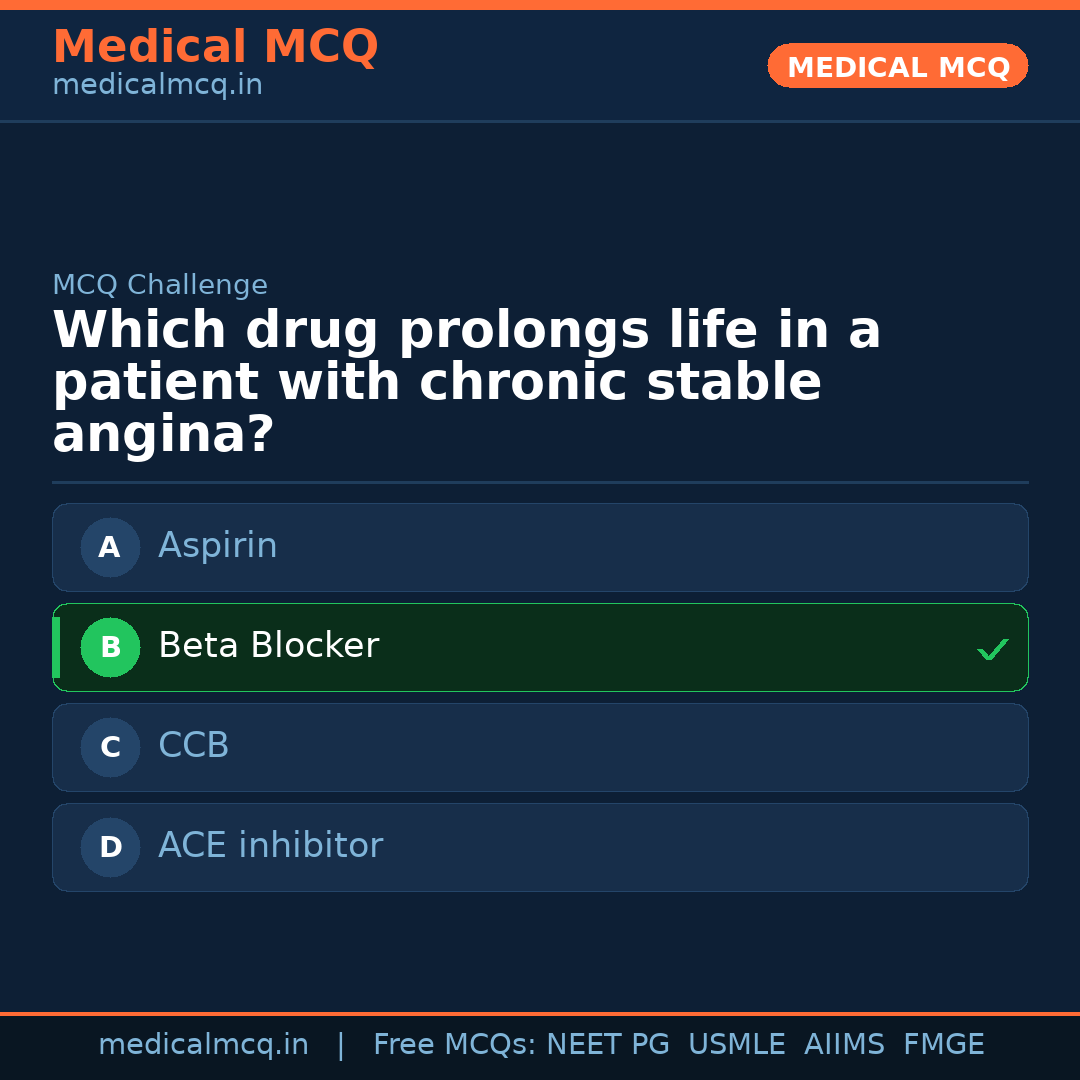Click the AIIMS footer label
Viewport: 1080px width, 1080px height.
[x=844, y=1045]
